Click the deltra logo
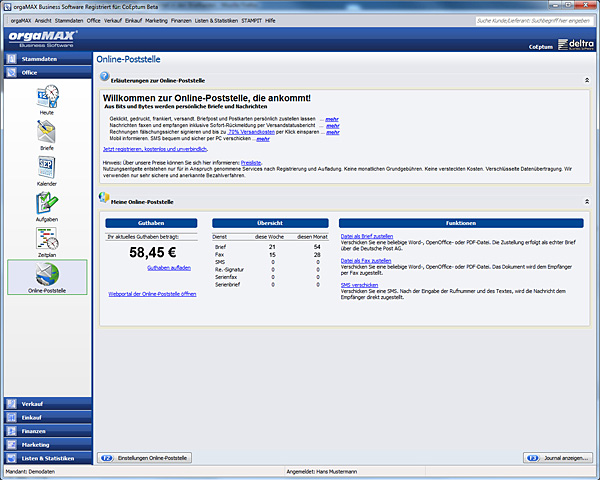 (x=576, y=44)
